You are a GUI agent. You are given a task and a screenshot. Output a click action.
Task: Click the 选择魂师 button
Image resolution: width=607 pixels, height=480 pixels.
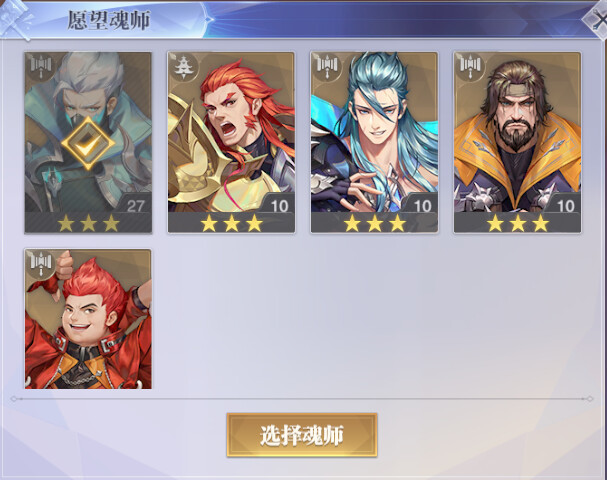tap(302, 435)
